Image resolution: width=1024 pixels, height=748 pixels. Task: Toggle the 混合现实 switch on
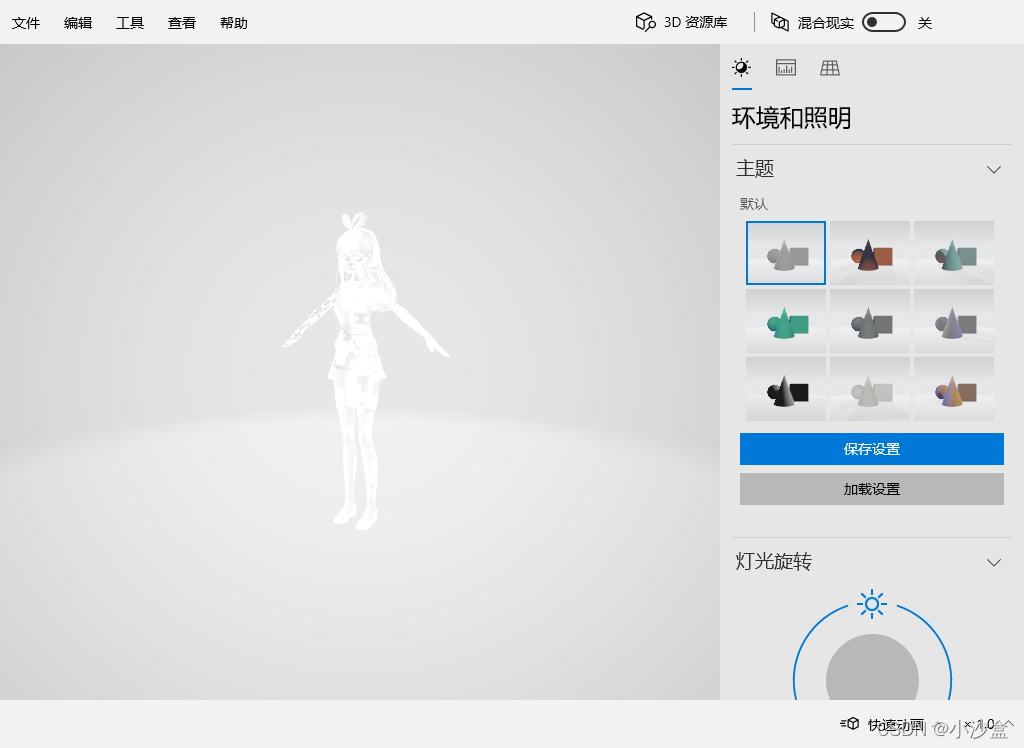[x=884, y=22]
